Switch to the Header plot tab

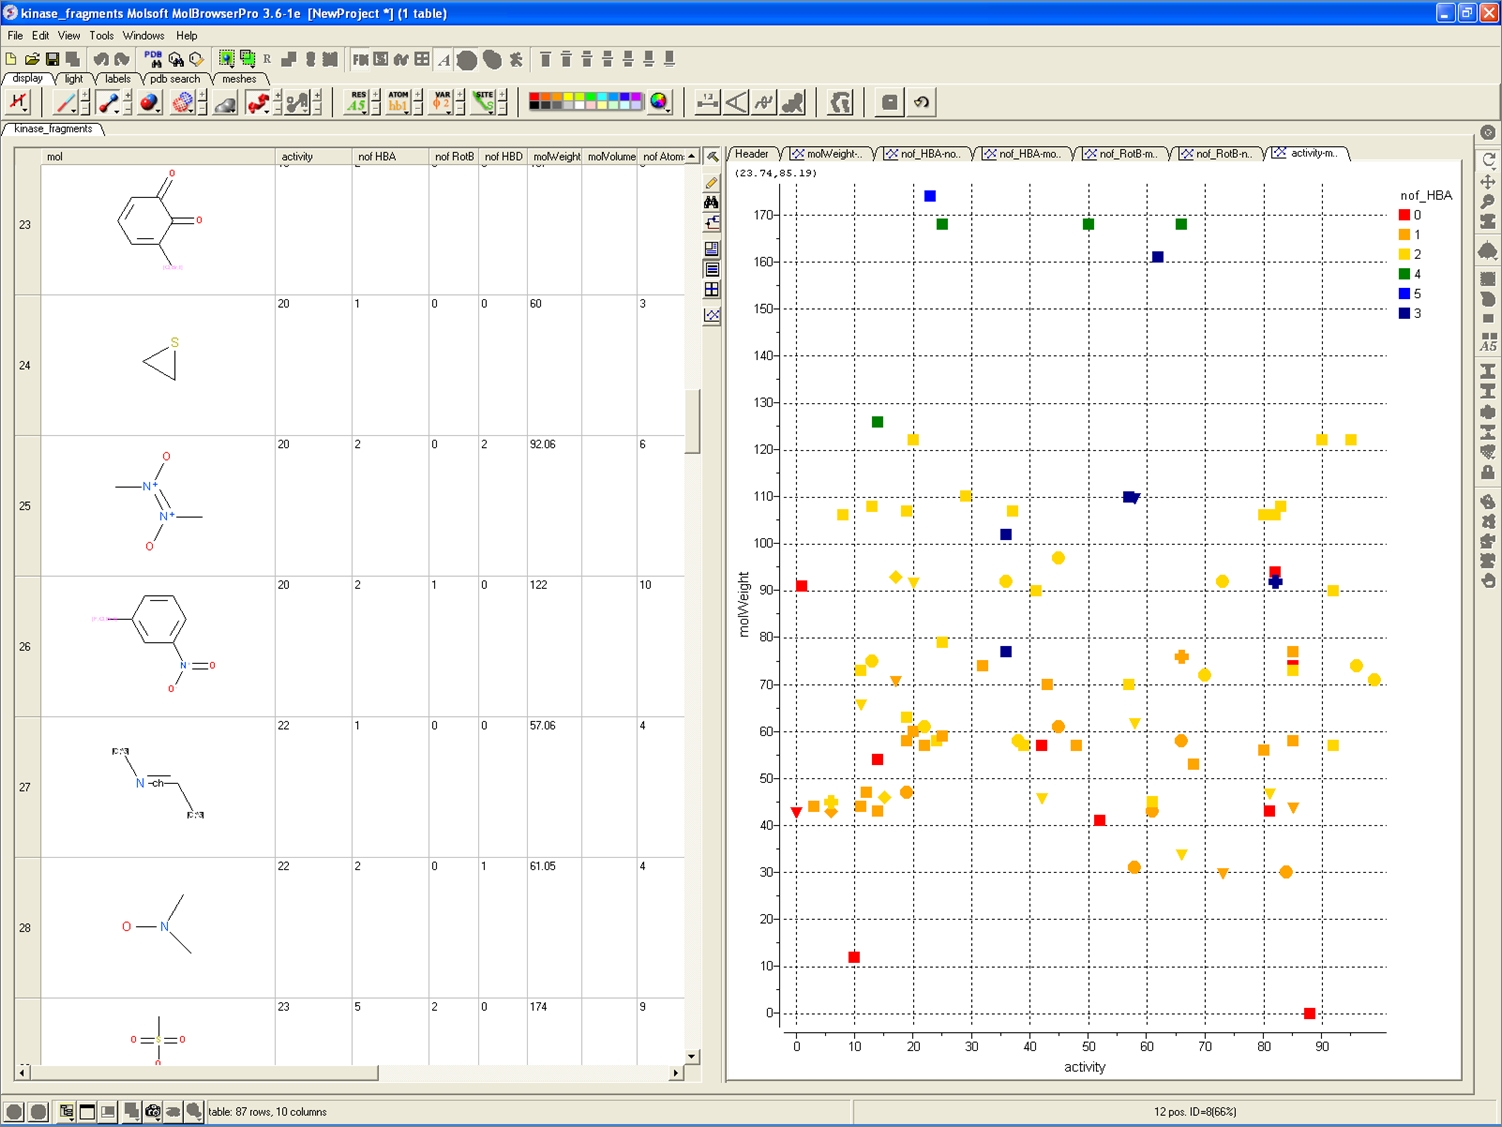click(752, 154)
